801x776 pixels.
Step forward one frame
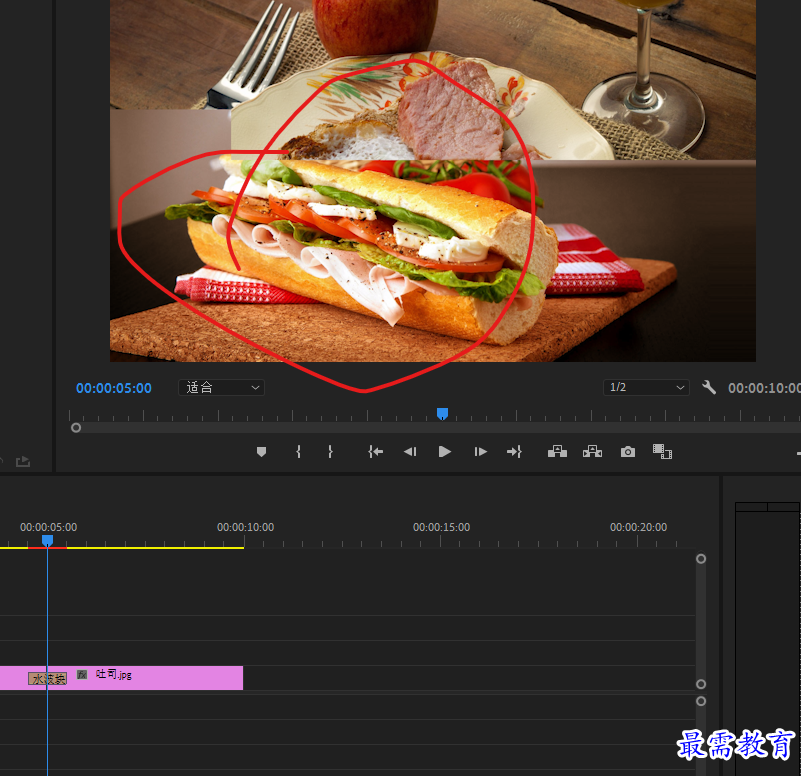point(480,452)
